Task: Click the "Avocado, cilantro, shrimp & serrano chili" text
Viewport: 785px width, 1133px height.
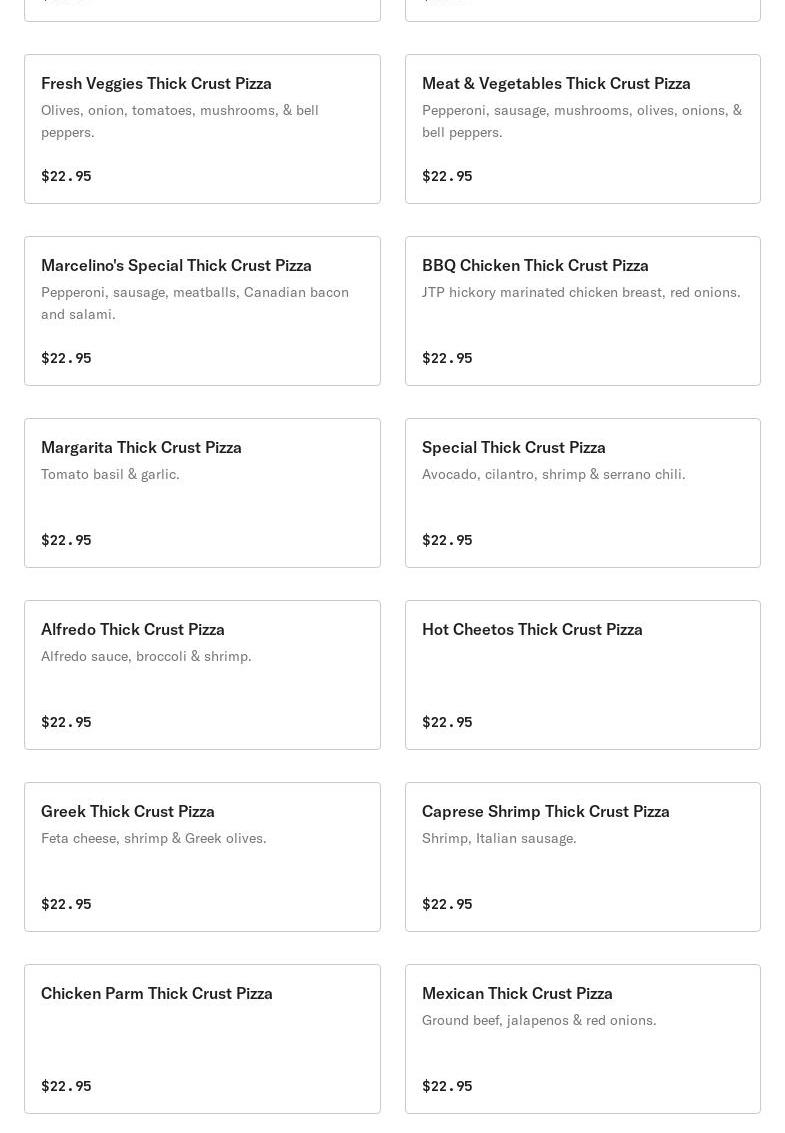Action: tap(553, 474)
